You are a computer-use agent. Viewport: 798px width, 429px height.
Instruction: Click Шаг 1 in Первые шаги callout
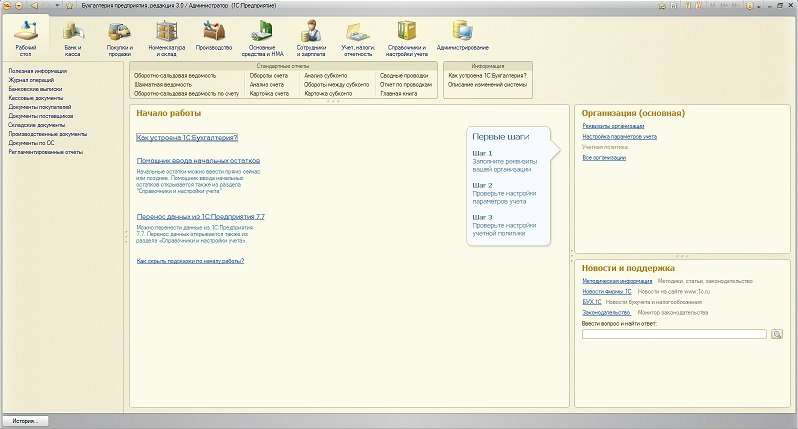tap(482, 153)
